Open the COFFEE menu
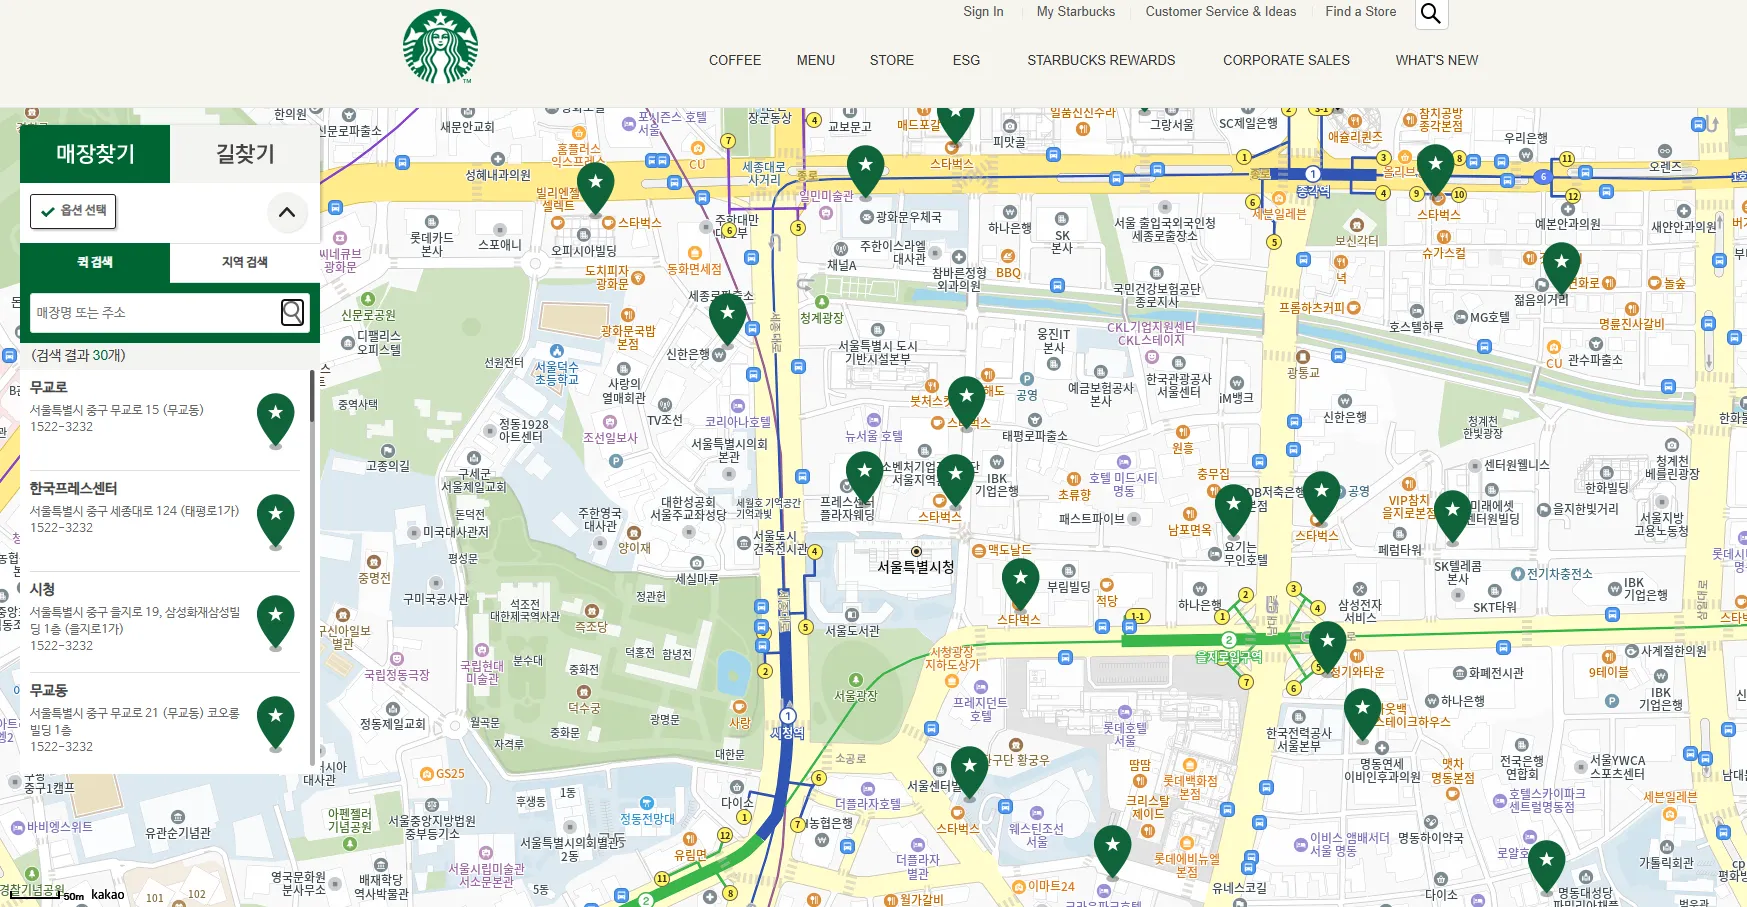This screenshot has height=907, width=1747. pyautogui.click(x=735, y=60)
